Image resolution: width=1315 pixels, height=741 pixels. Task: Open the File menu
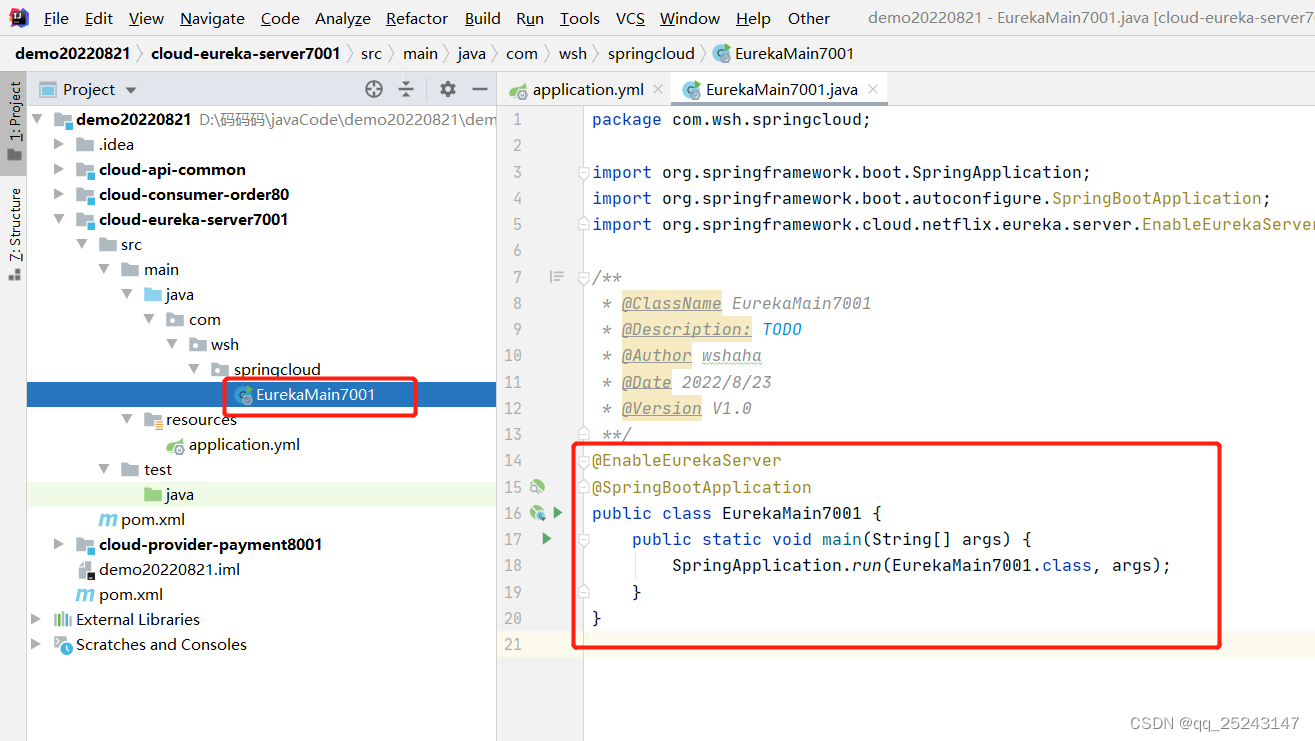pyautogui.click(x=56, y=18)
